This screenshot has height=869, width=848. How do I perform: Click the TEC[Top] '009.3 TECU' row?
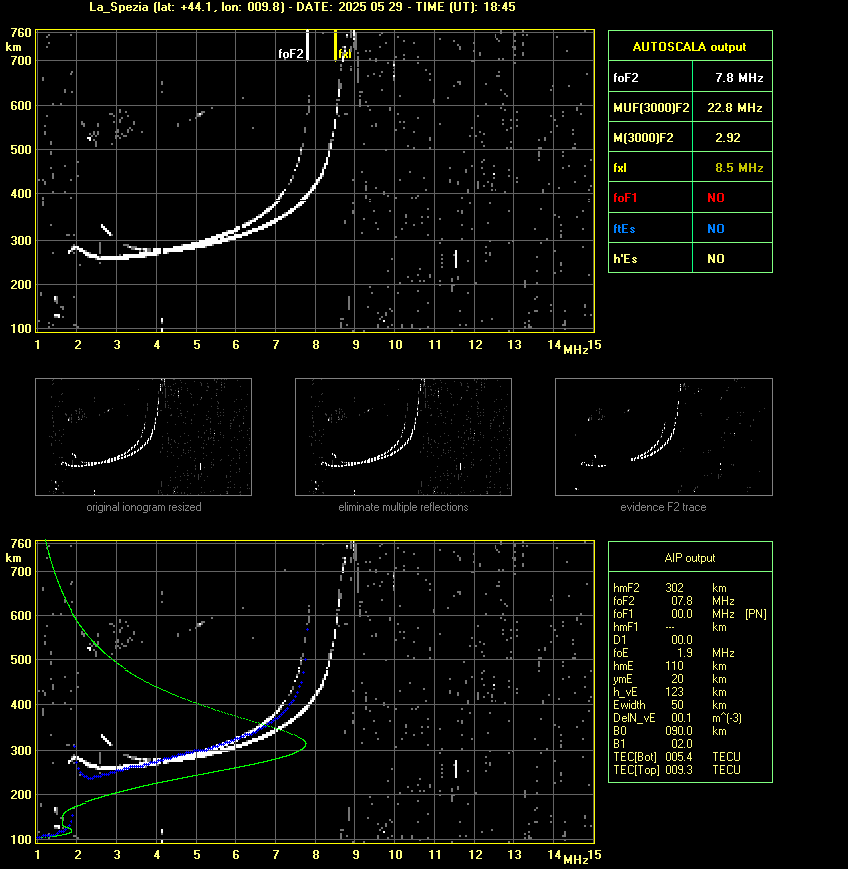677,770
